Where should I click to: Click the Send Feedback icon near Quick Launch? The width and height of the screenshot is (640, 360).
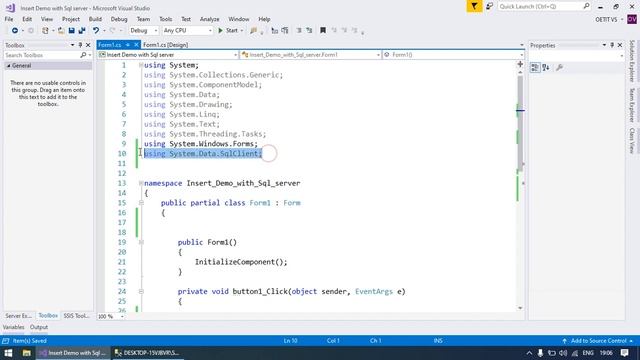pyautogui.click(x=489, y=6)
